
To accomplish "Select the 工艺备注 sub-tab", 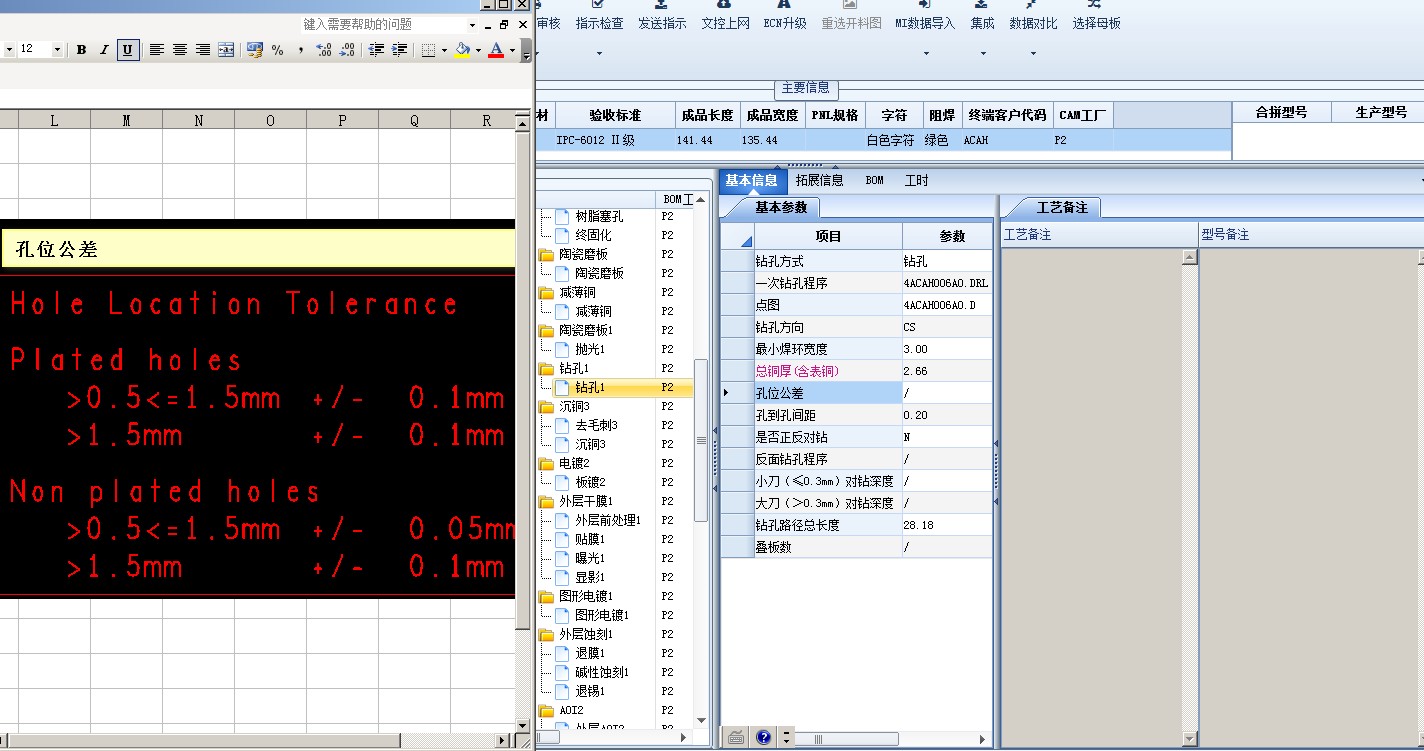I will pyautogui.click(x=1061, y=208).
